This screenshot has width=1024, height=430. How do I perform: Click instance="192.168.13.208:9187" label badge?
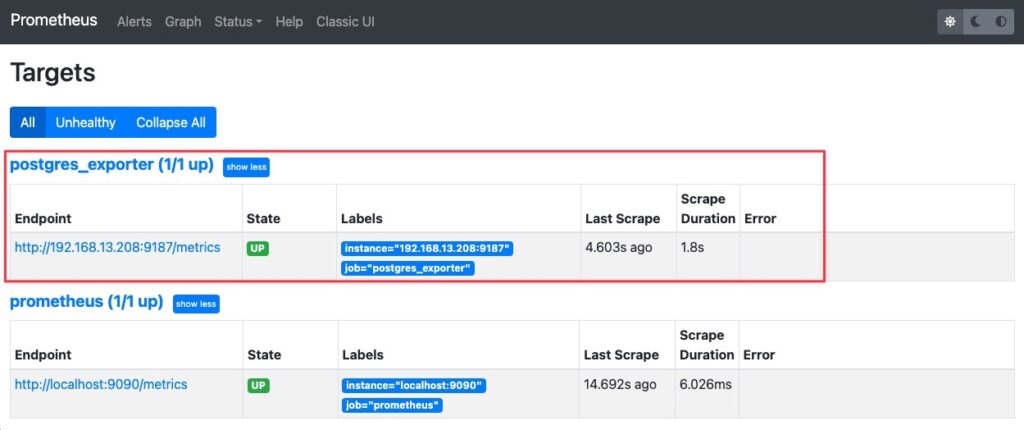[428, 248]
